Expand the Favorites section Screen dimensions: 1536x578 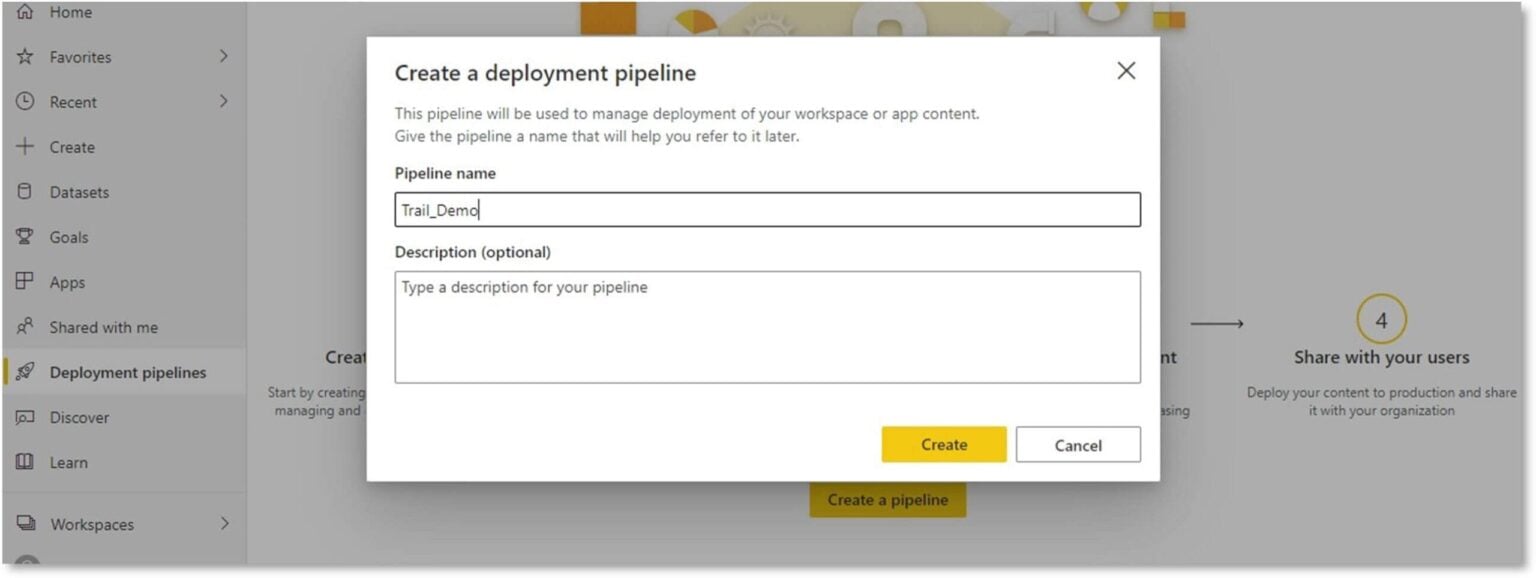click(x=222, y=57)
